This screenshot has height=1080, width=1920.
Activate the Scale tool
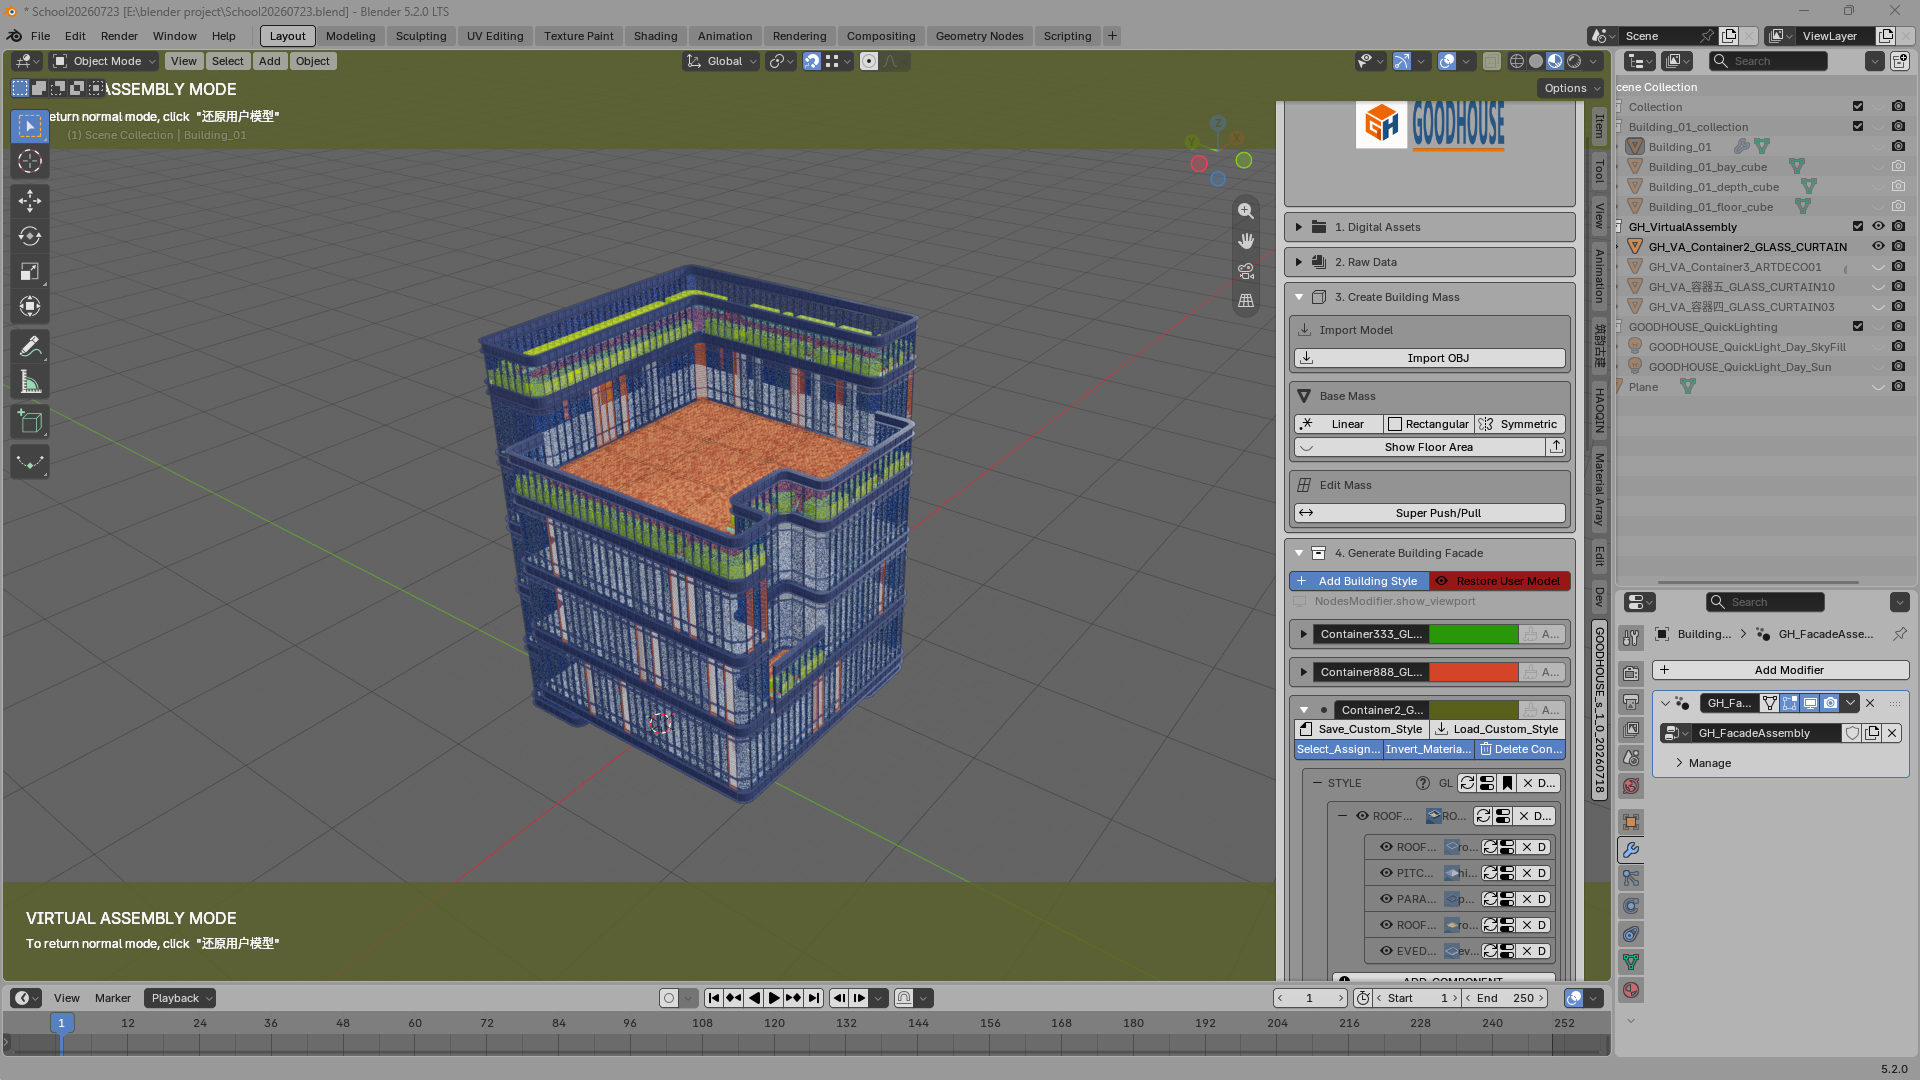tap(30, 271)
